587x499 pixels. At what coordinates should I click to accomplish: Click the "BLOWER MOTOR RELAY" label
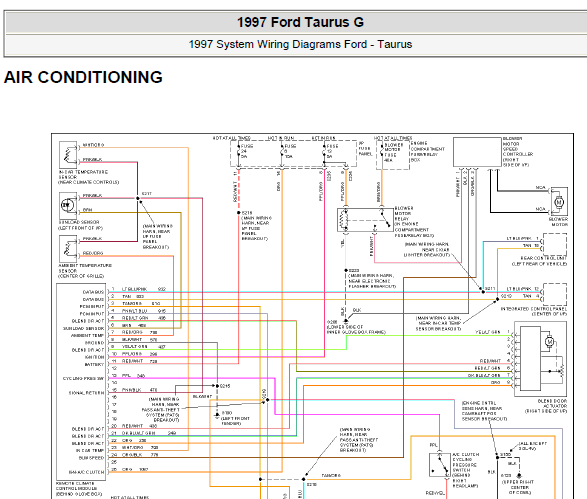405,213
